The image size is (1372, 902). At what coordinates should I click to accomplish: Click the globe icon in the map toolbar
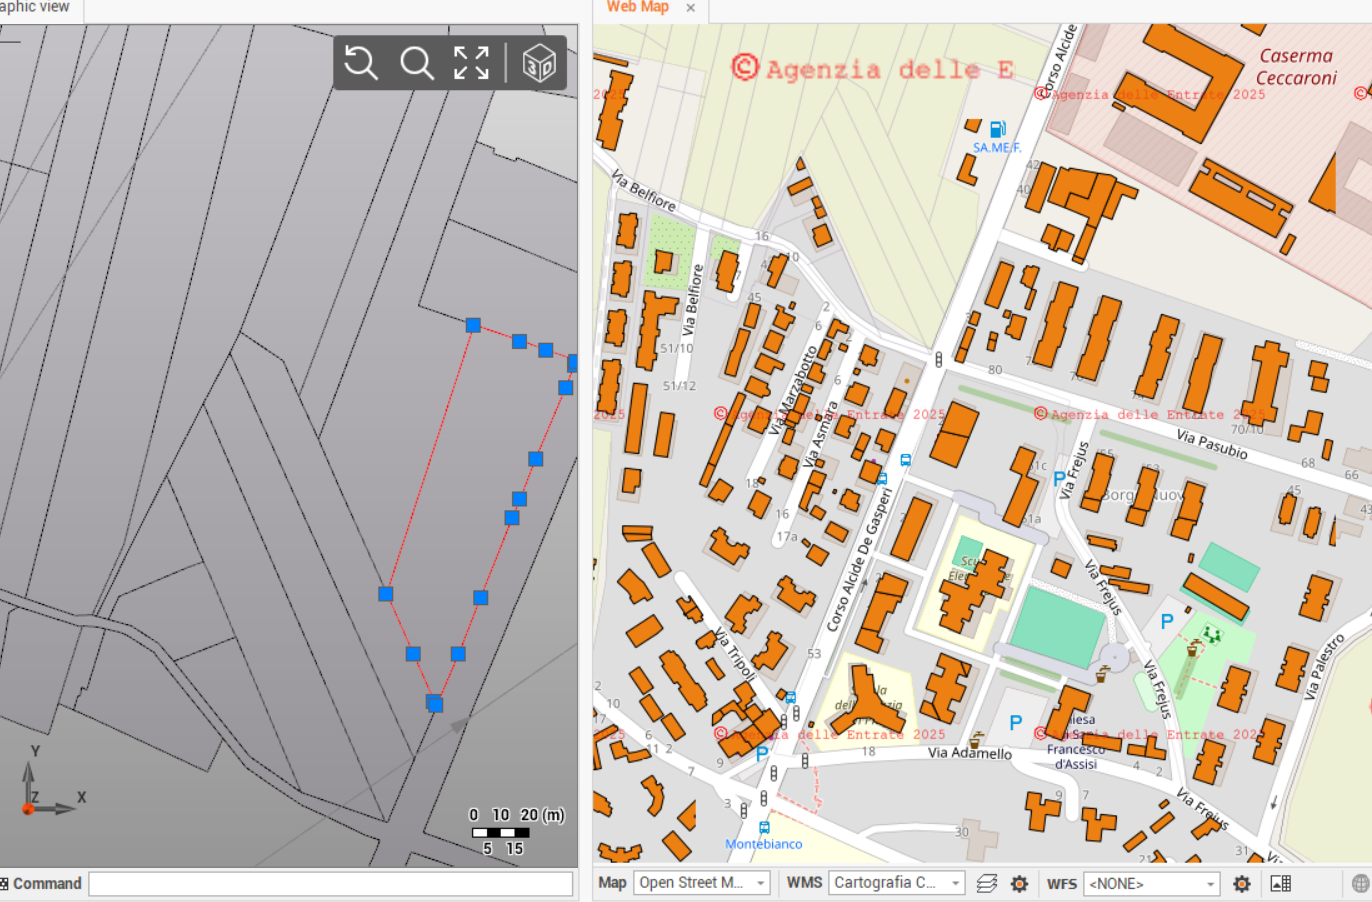pos(1360,883)
